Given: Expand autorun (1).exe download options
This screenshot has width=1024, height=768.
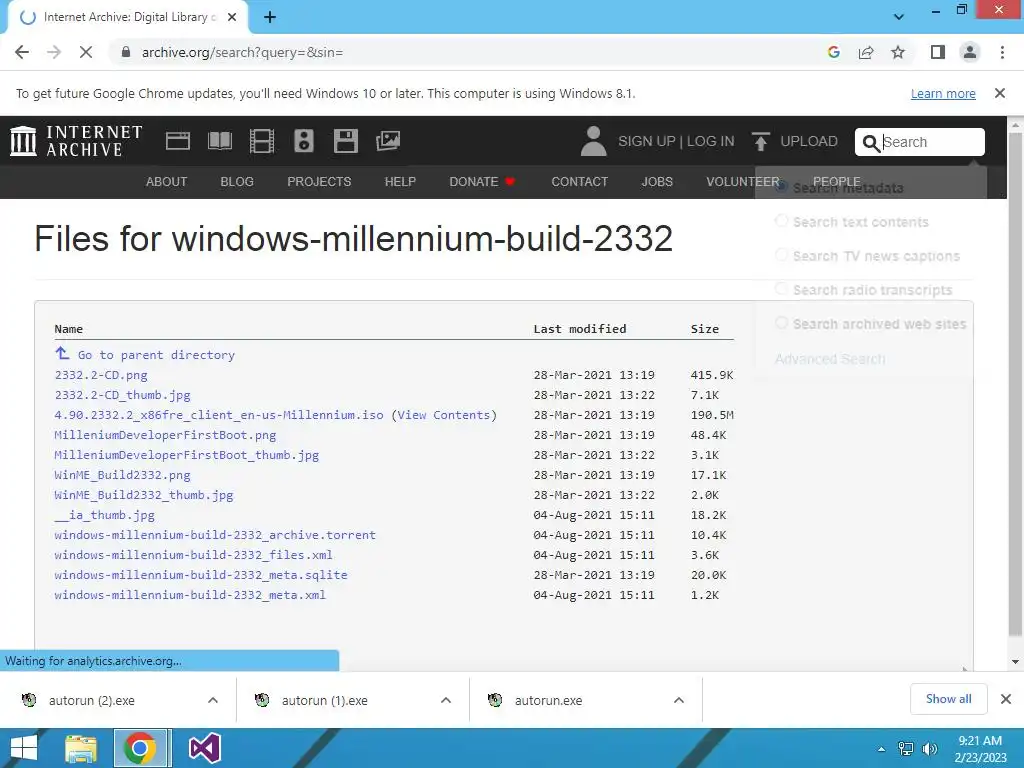Looking at the screenshot, I should tap(446, 700).
